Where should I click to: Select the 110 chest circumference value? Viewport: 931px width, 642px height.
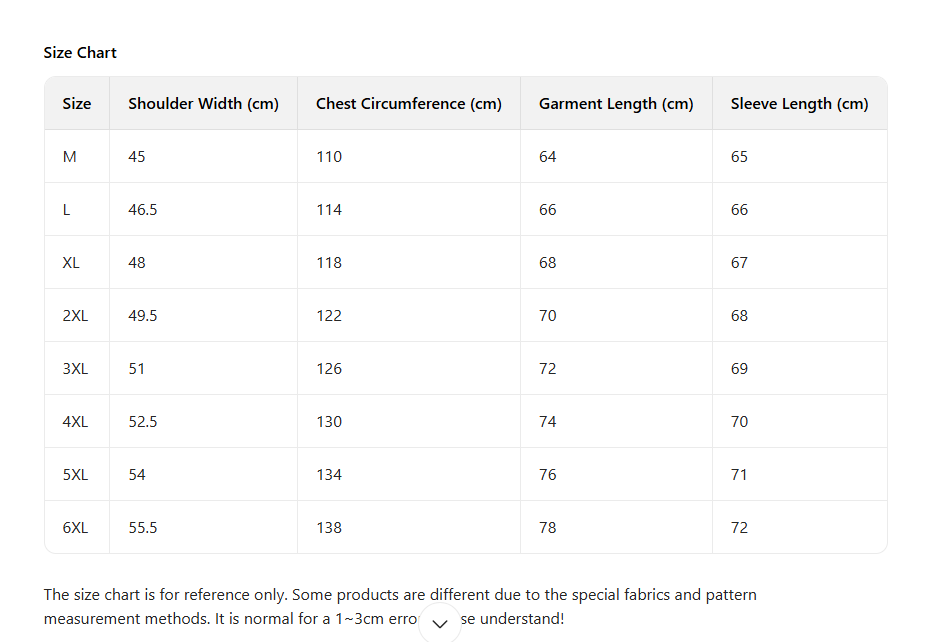[x=329, y=157]
